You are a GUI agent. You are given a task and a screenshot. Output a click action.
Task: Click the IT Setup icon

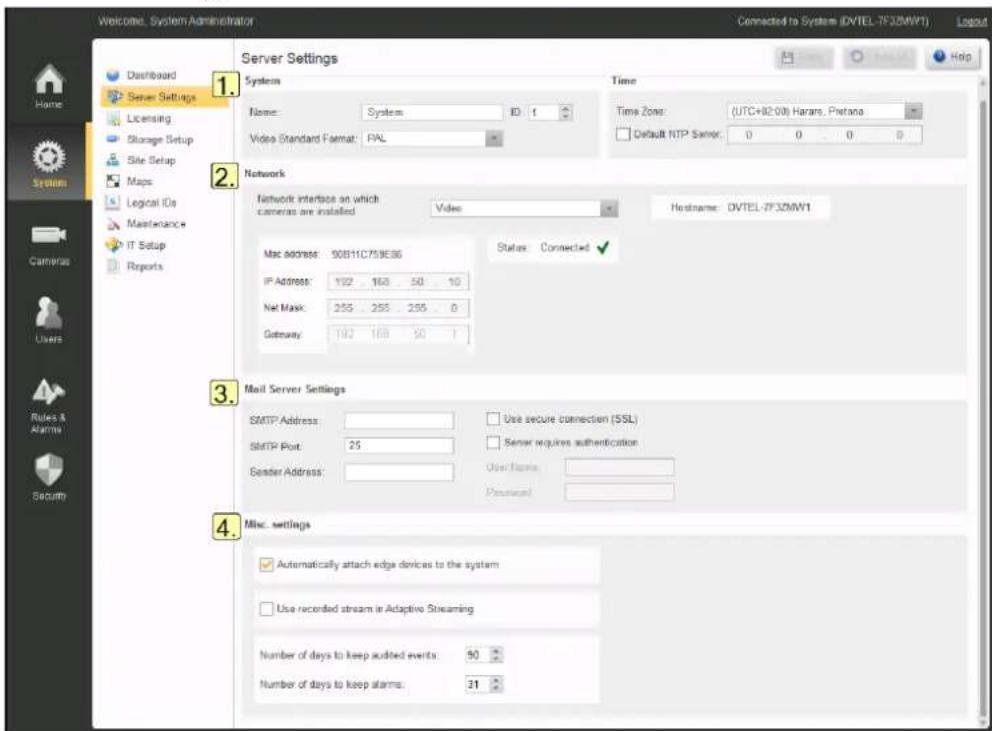point(113,245)
